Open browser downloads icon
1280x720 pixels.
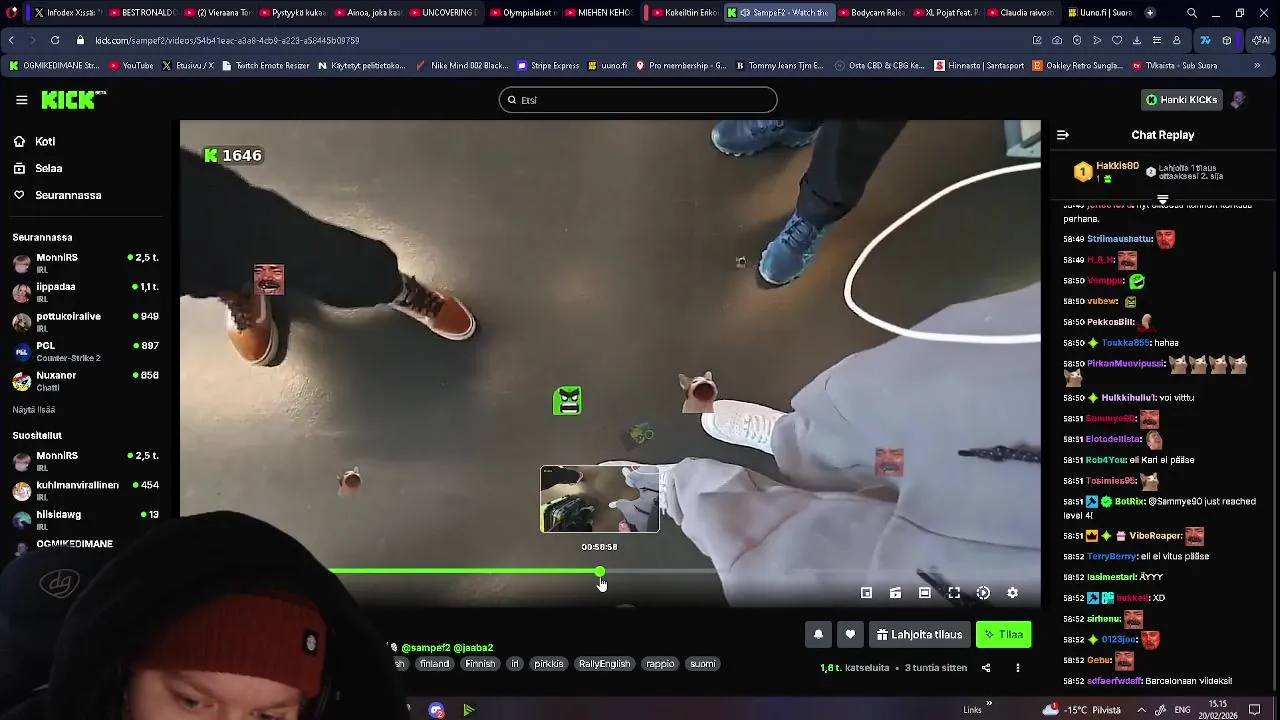[x=1137, y=40]
